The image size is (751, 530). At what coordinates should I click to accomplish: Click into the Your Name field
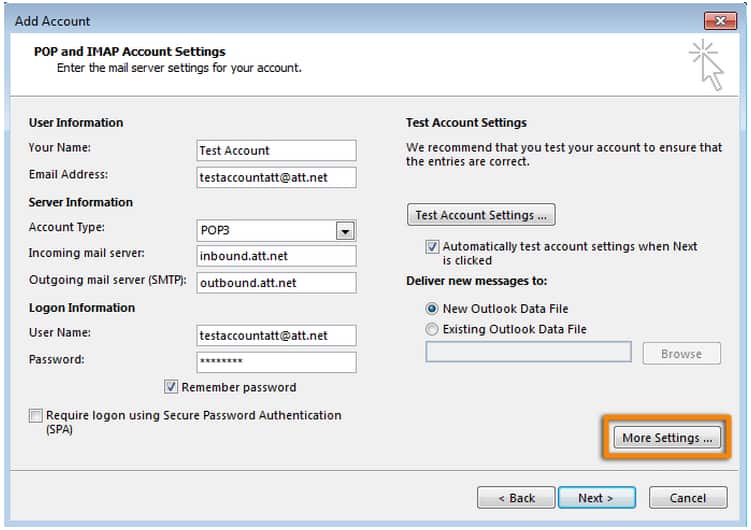(x=276, y=151)
